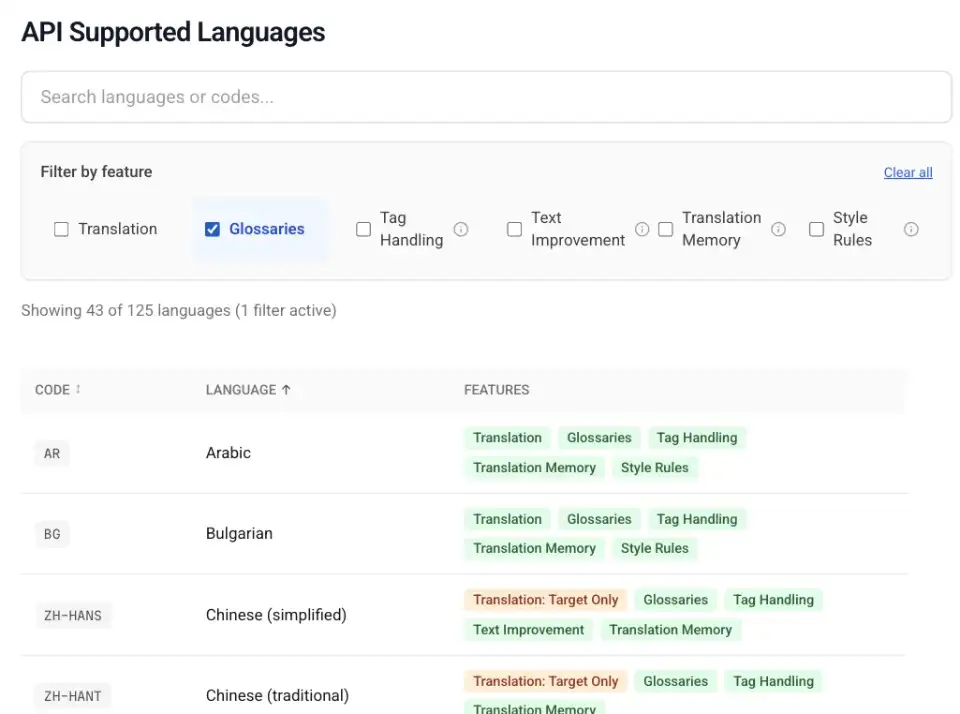Click the Tag Handling tag in Bulgarian row
Screen dimensions: 960x714
[x=697, y=519]
